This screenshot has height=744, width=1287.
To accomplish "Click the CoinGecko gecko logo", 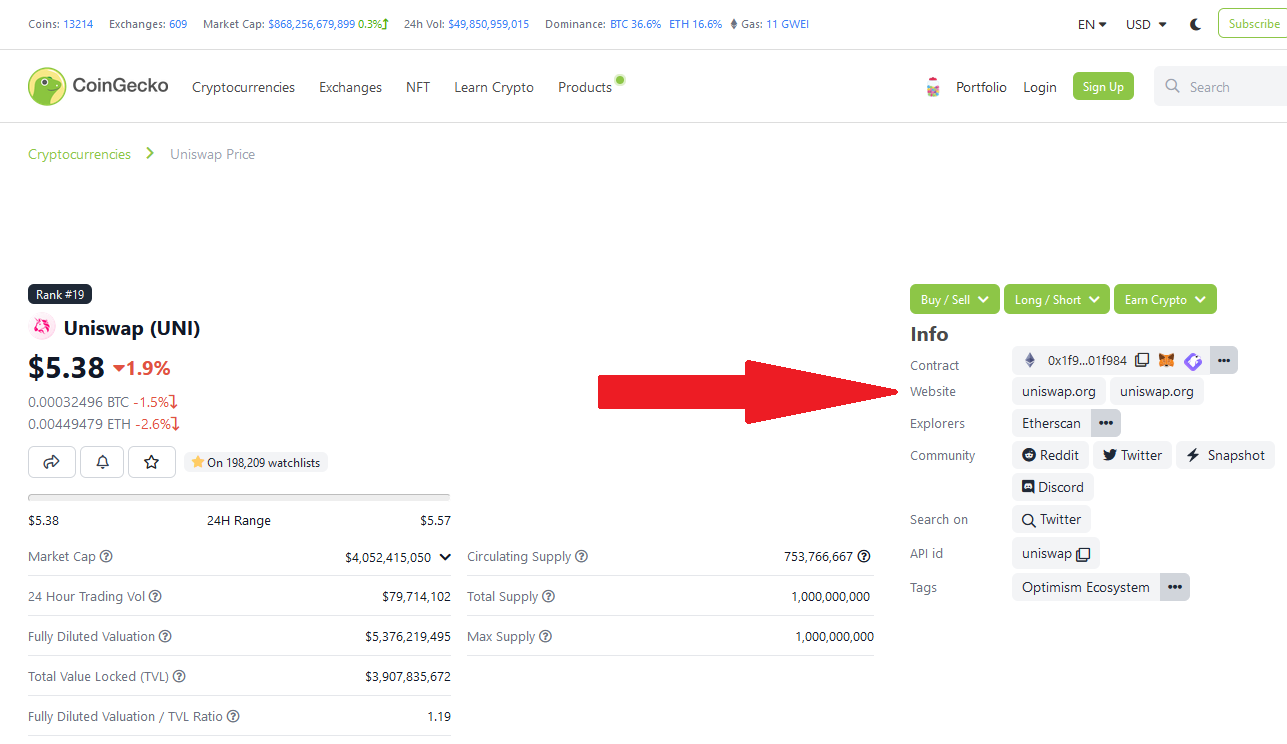I will coord(47,87).
